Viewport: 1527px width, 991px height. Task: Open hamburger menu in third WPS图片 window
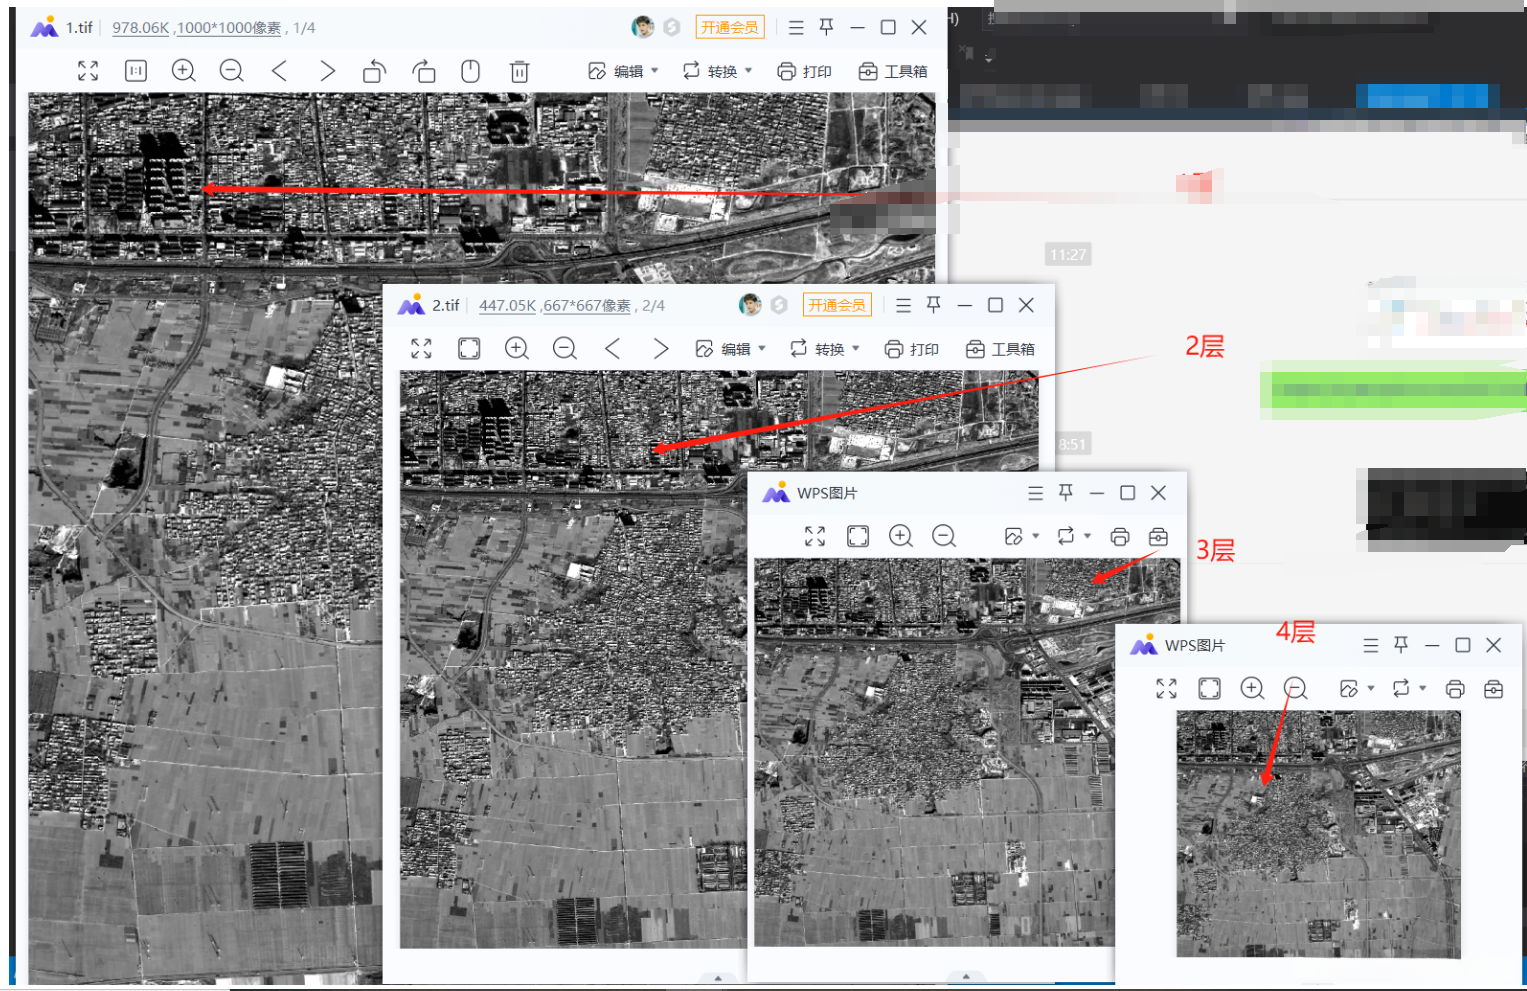[1036, 493]
